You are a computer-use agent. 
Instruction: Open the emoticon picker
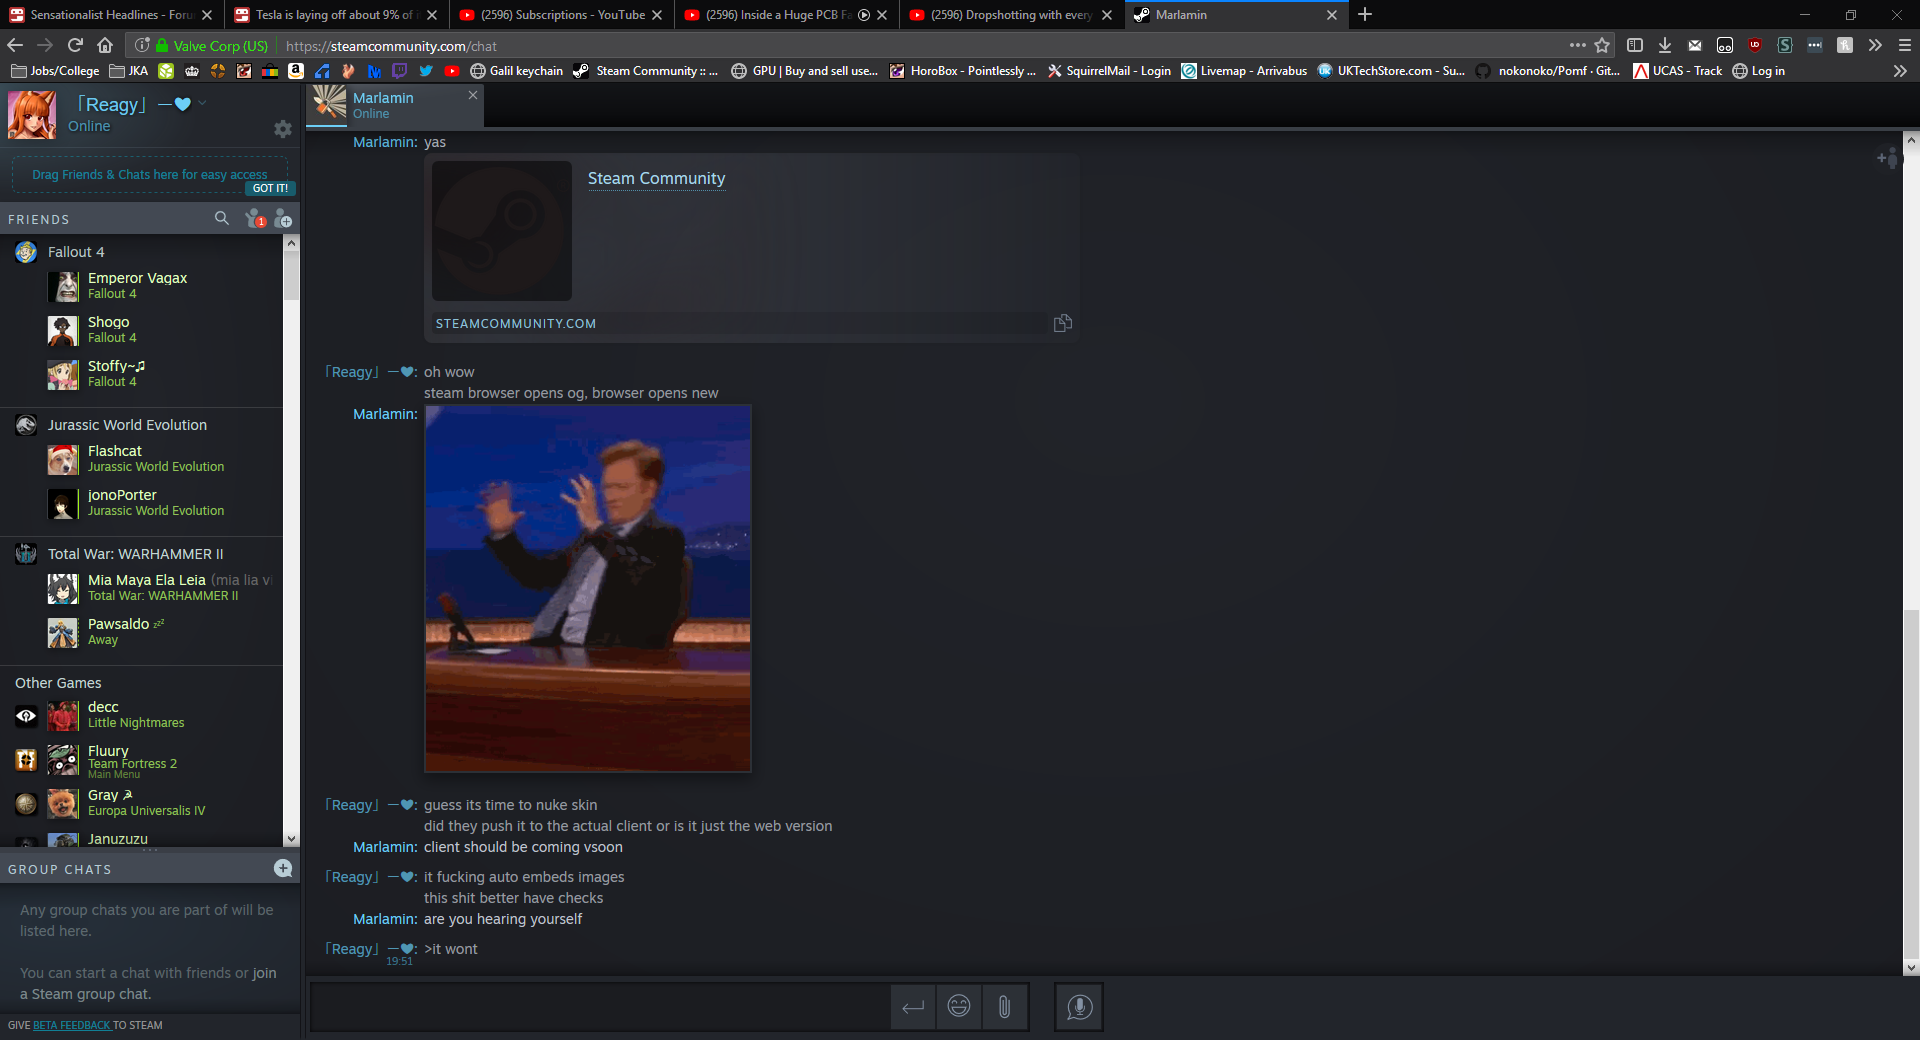coord(959,1006)
